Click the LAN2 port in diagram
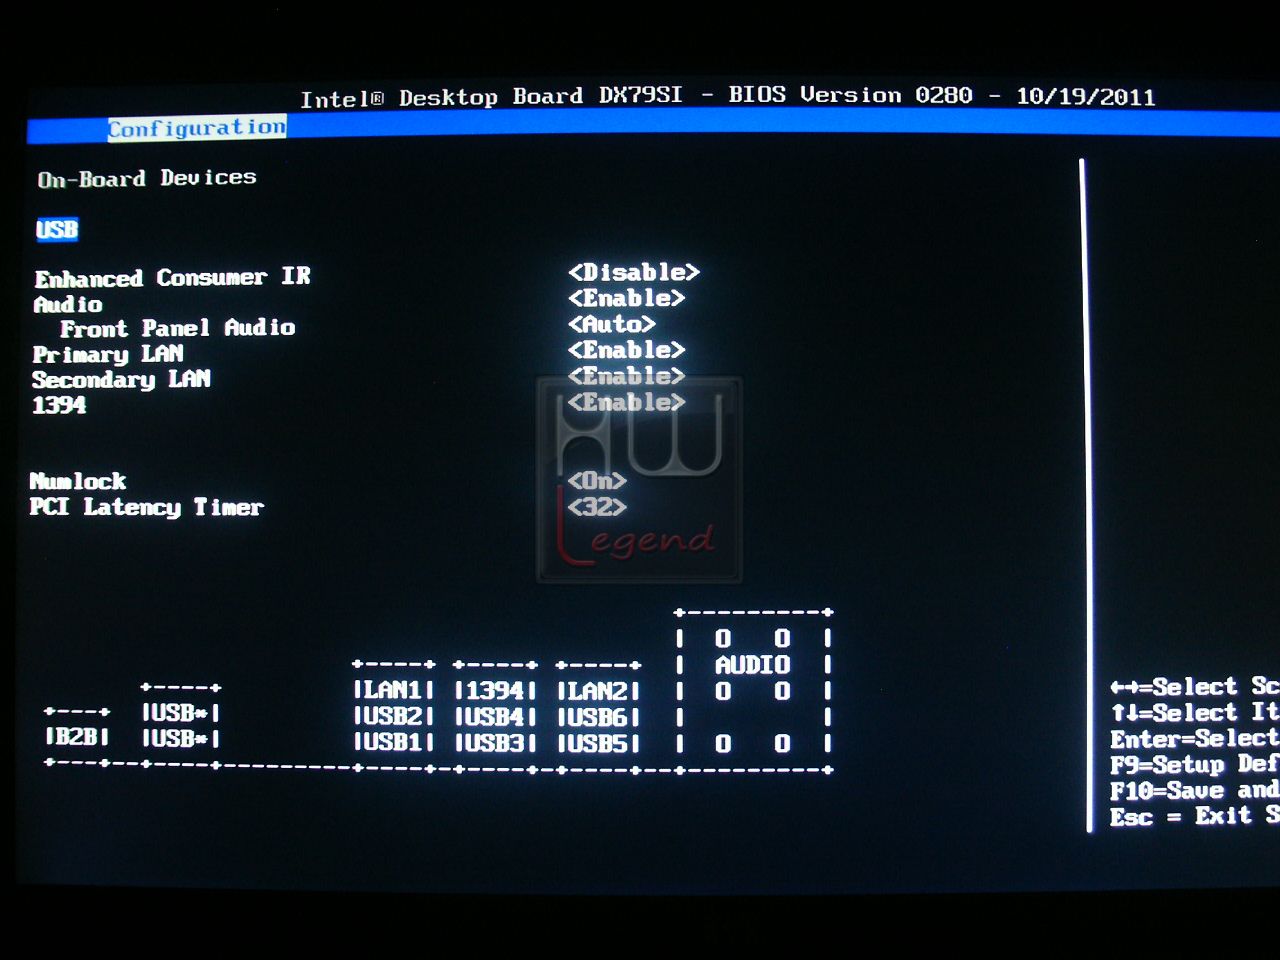 [598, 690]
